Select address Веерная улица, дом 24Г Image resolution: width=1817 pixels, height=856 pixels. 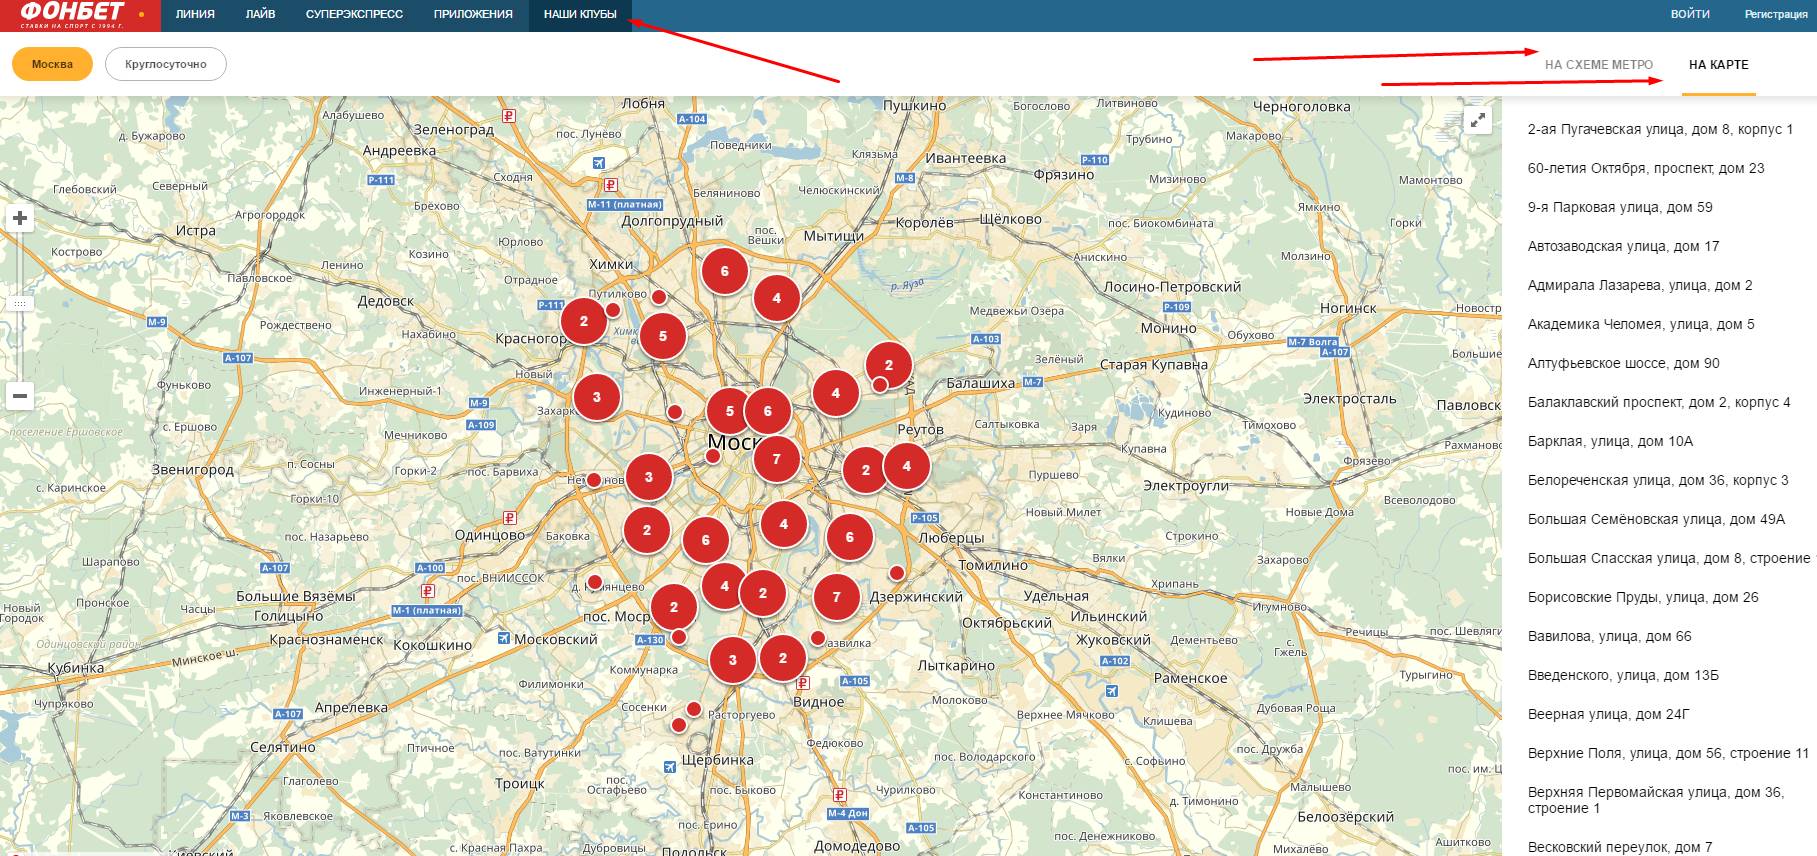click(x=1609, y=714)
